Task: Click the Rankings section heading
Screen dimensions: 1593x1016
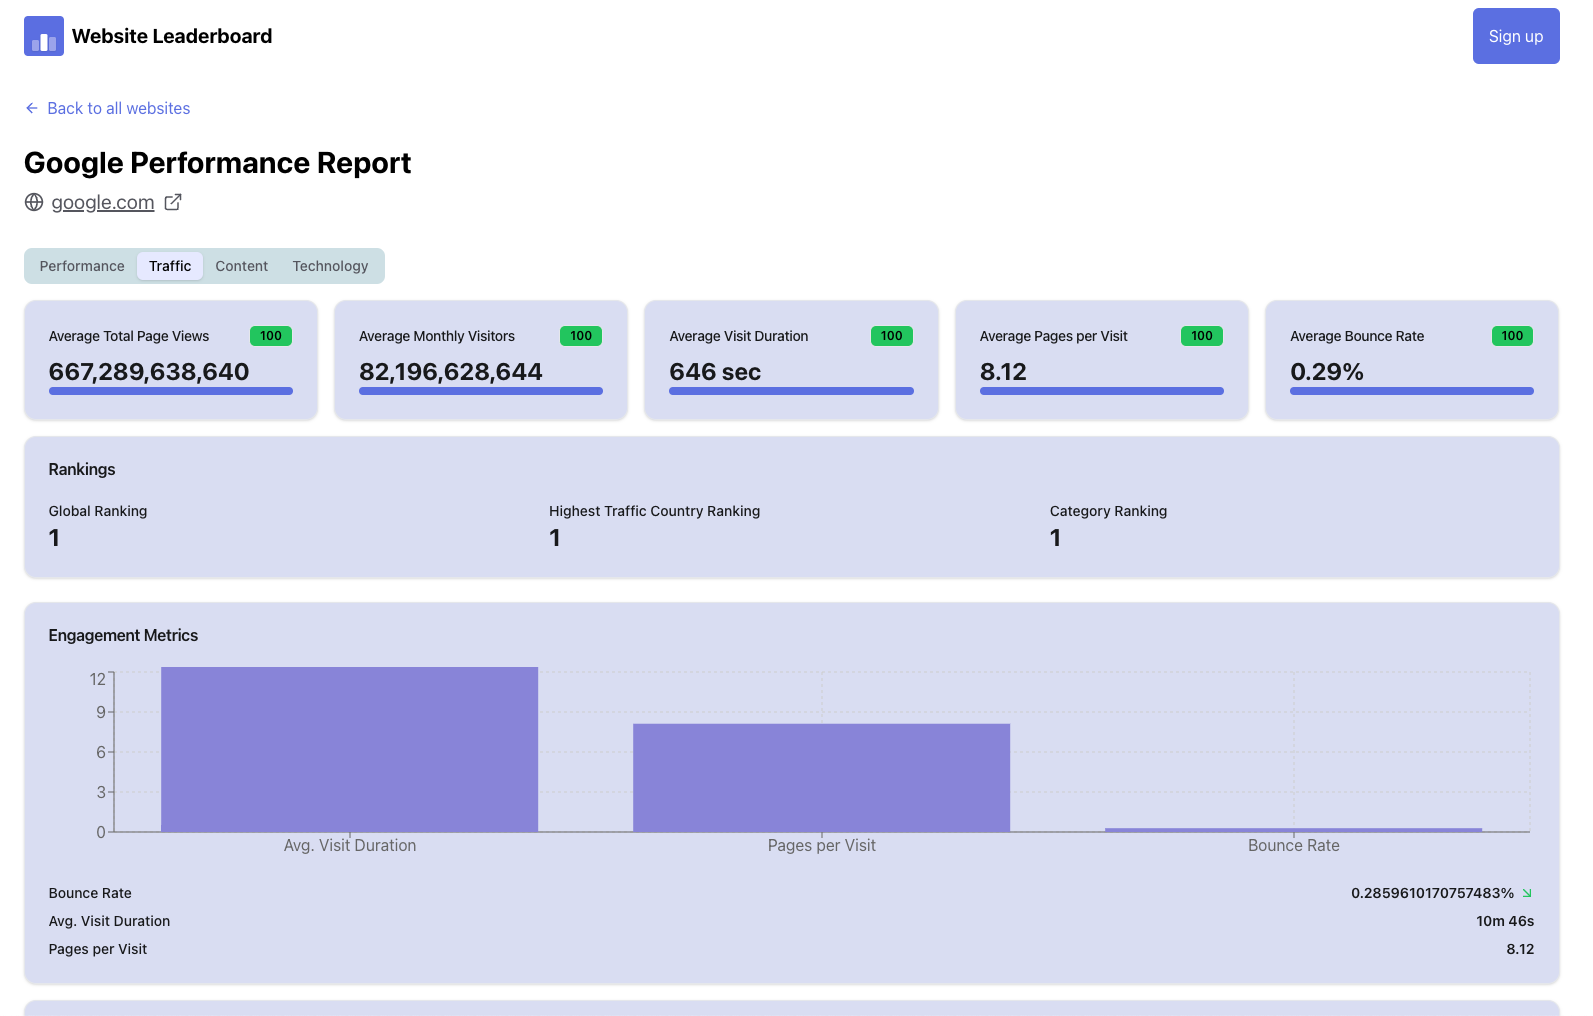Action: pos(82,469)
